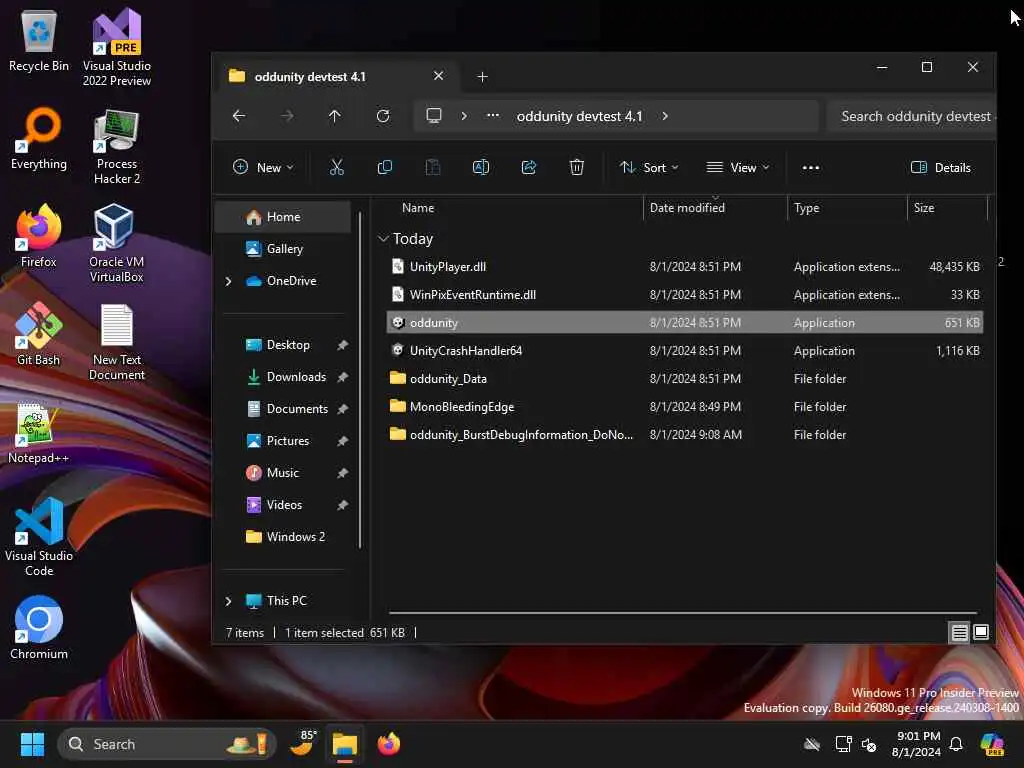Screen dimensions: 1024x768
Task: Click oddunity devtest 4.1 breadcrumb
Action: pos(579,116)
